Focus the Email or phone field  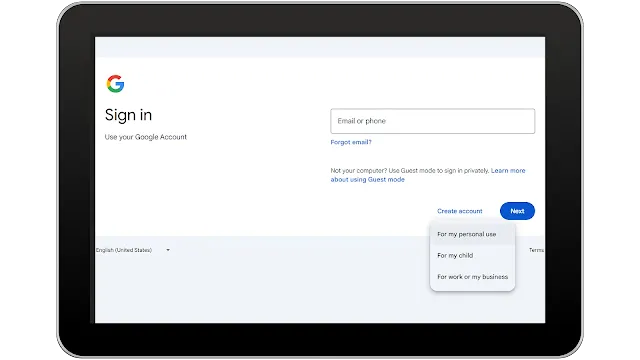click(433, 121)
